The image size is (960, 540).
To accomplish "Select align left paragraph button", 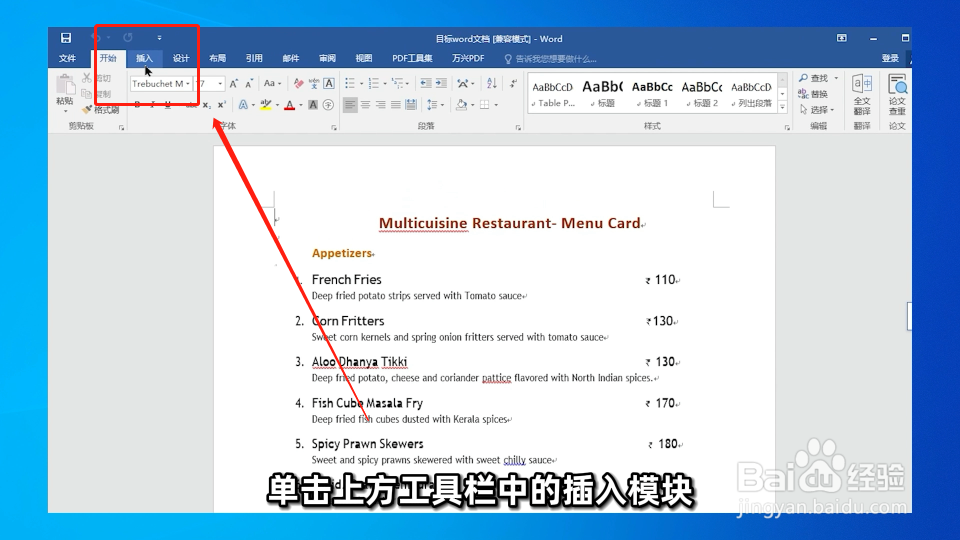I will [350, 105].
